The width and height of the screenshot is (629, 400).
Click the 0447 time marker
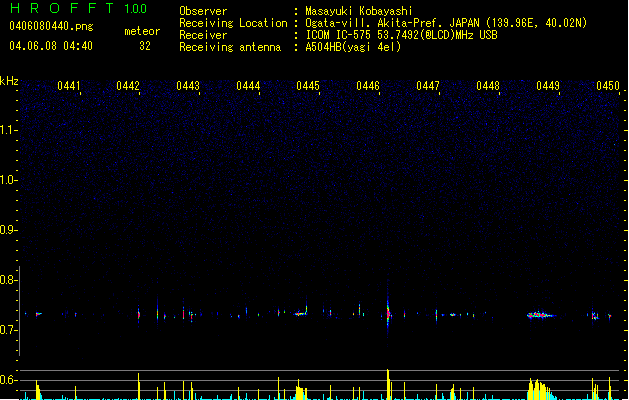[428, 86]
